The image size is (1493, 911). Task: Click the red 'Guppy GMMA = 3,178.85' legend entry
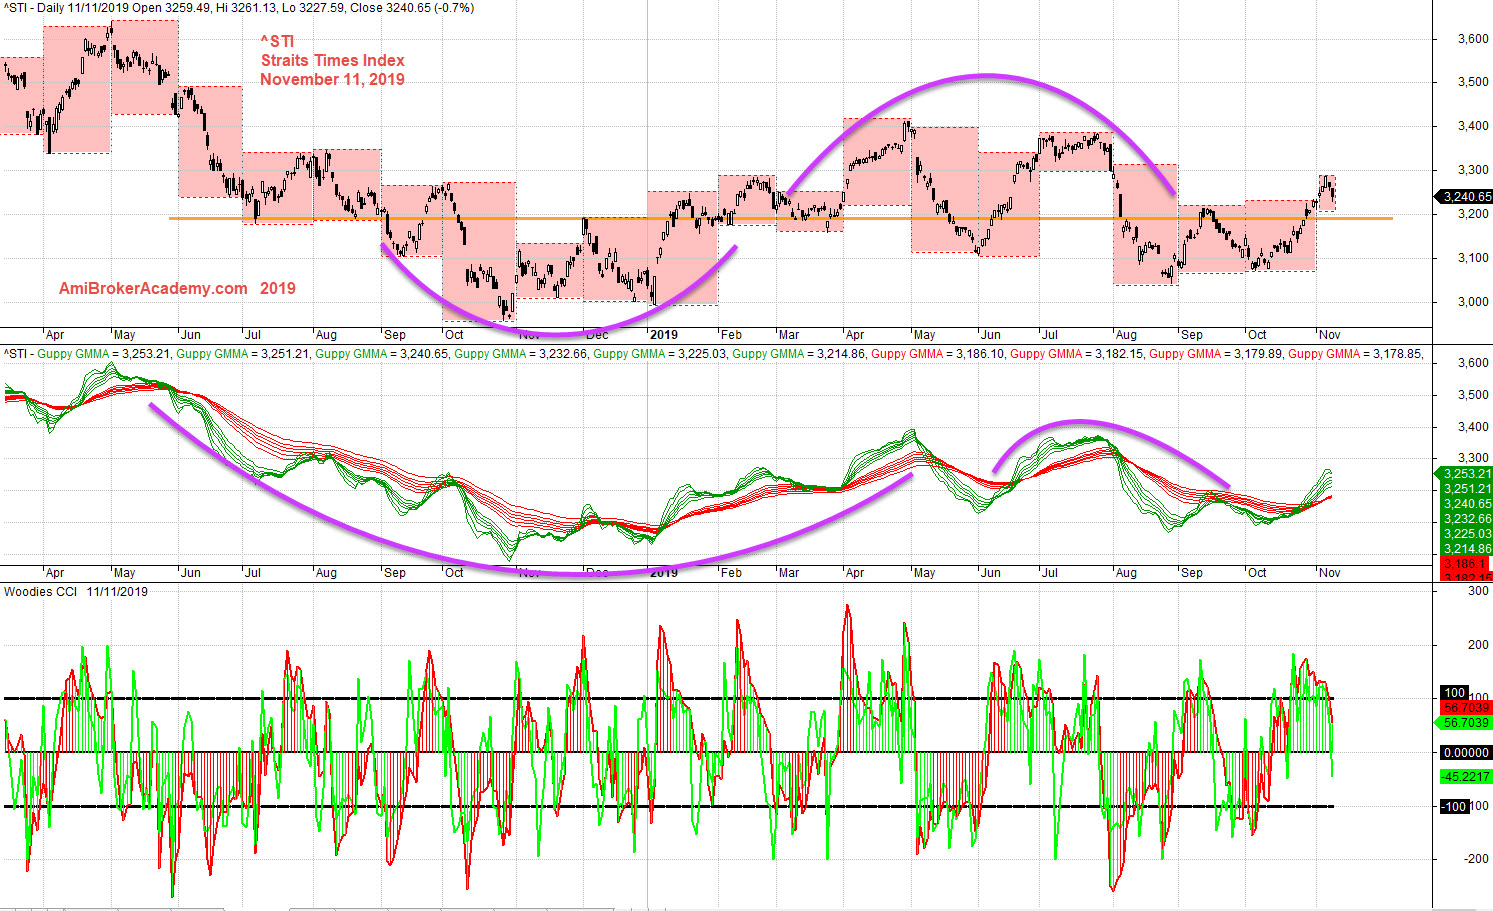click(1355, 354)
